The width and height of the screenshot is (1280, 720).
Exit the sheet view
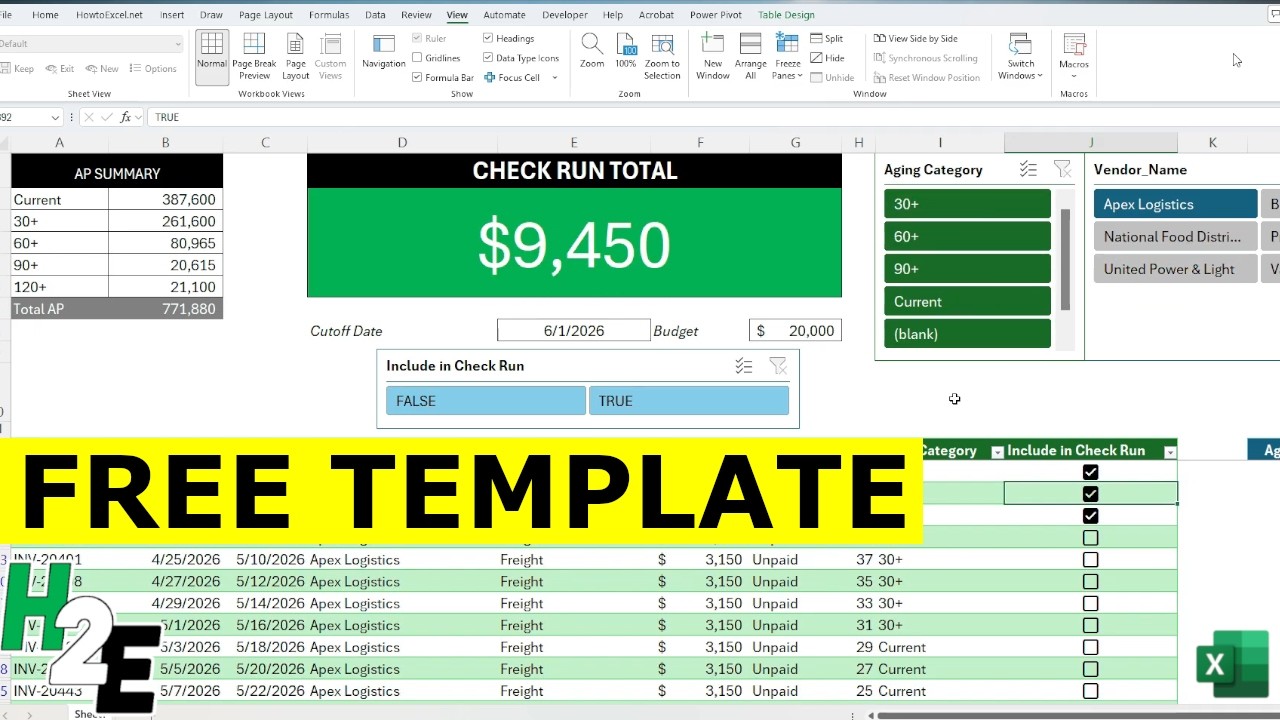(59, 69)
